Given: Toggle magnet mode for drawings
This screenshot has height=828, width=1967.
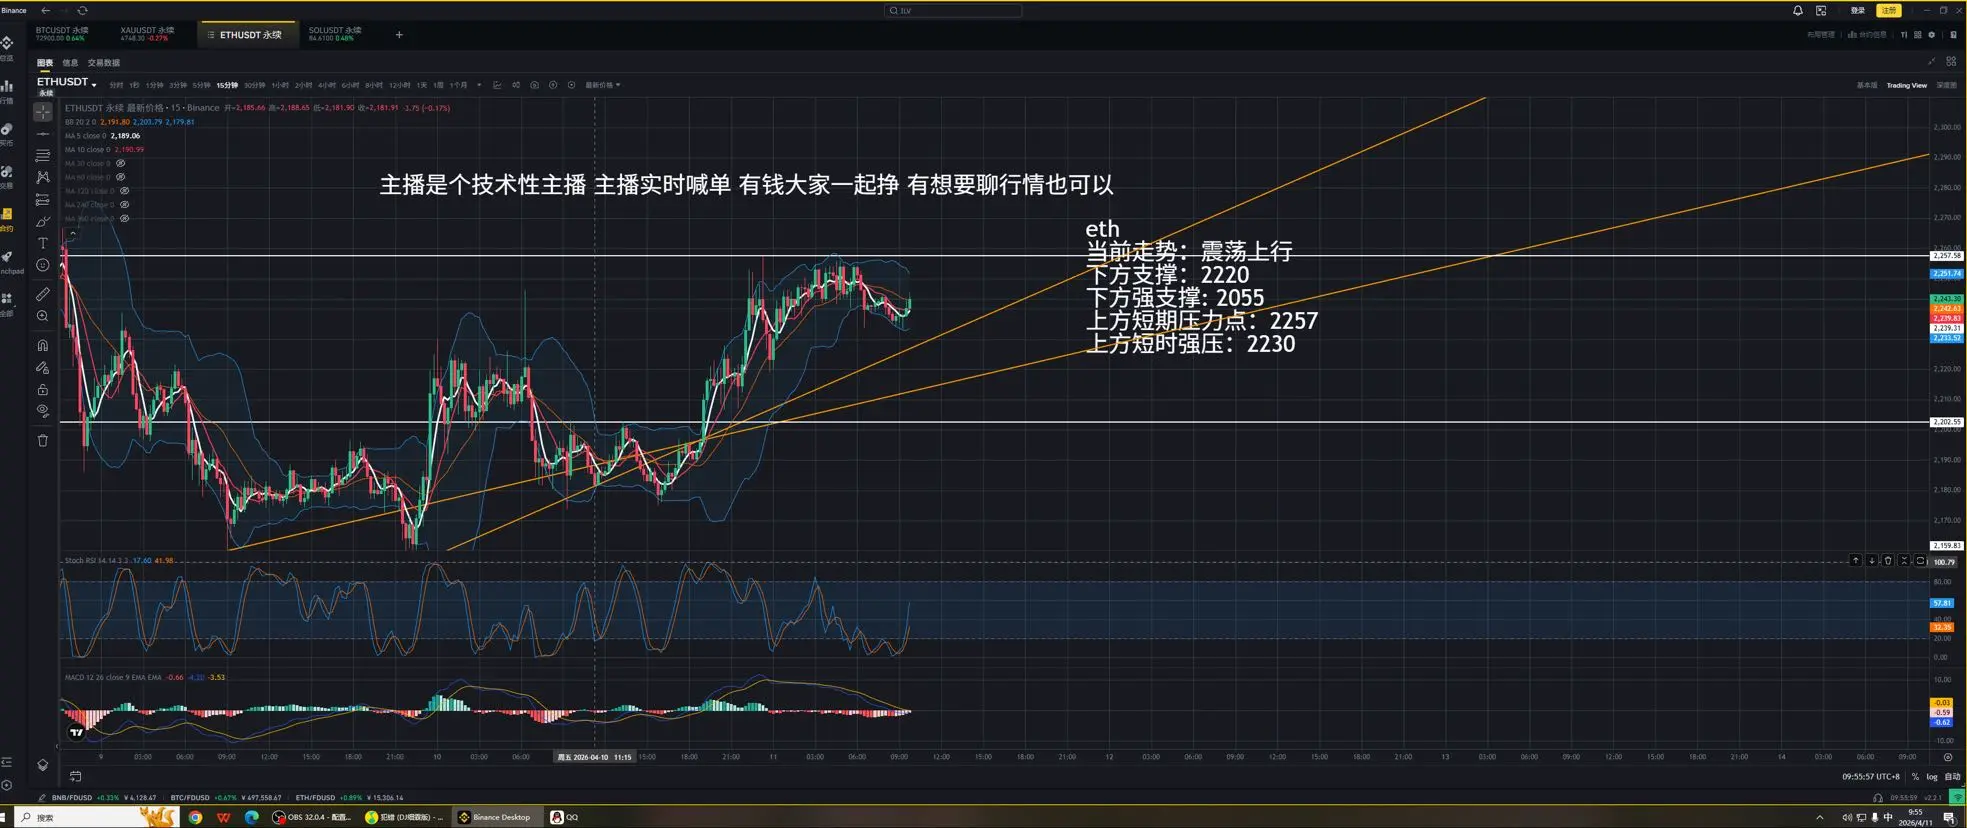Looking at the screenshot, I should tap(43, 345).
